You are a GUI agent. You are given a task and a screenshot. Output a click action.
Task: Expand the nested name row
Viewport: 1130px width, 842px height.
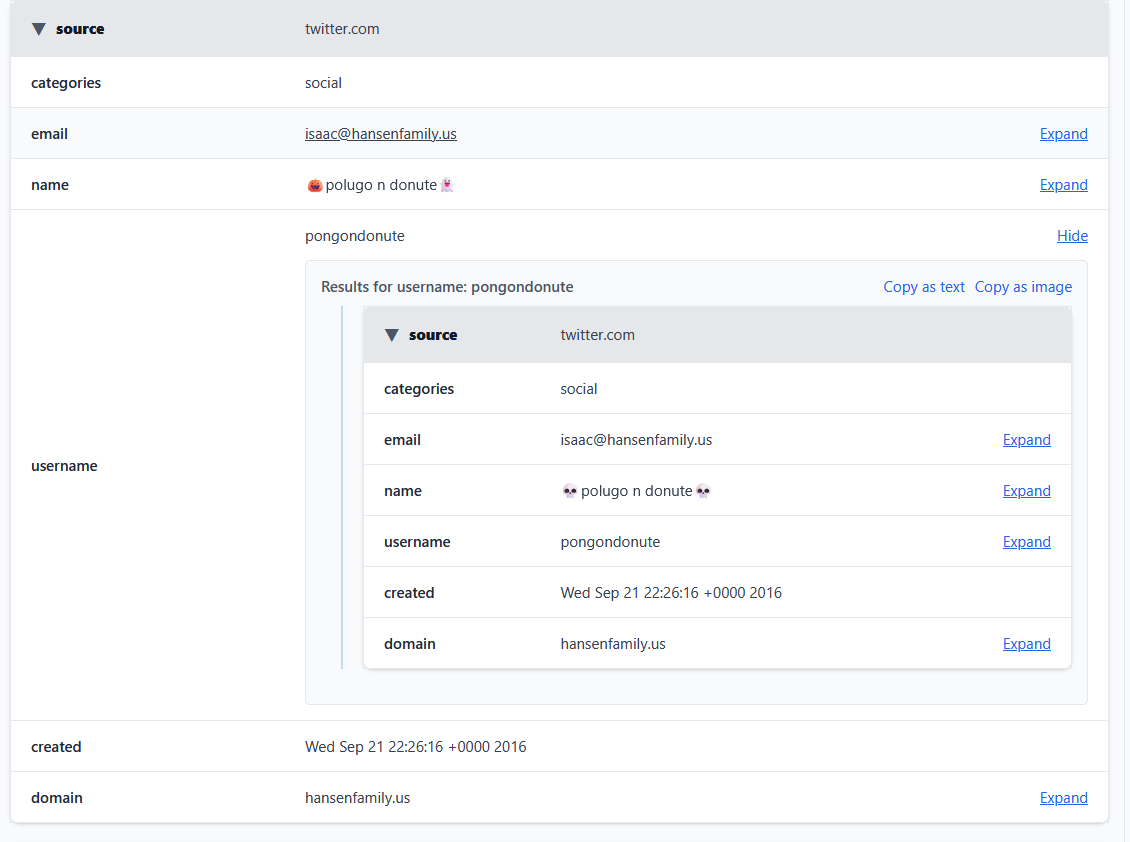point(1026,491)
